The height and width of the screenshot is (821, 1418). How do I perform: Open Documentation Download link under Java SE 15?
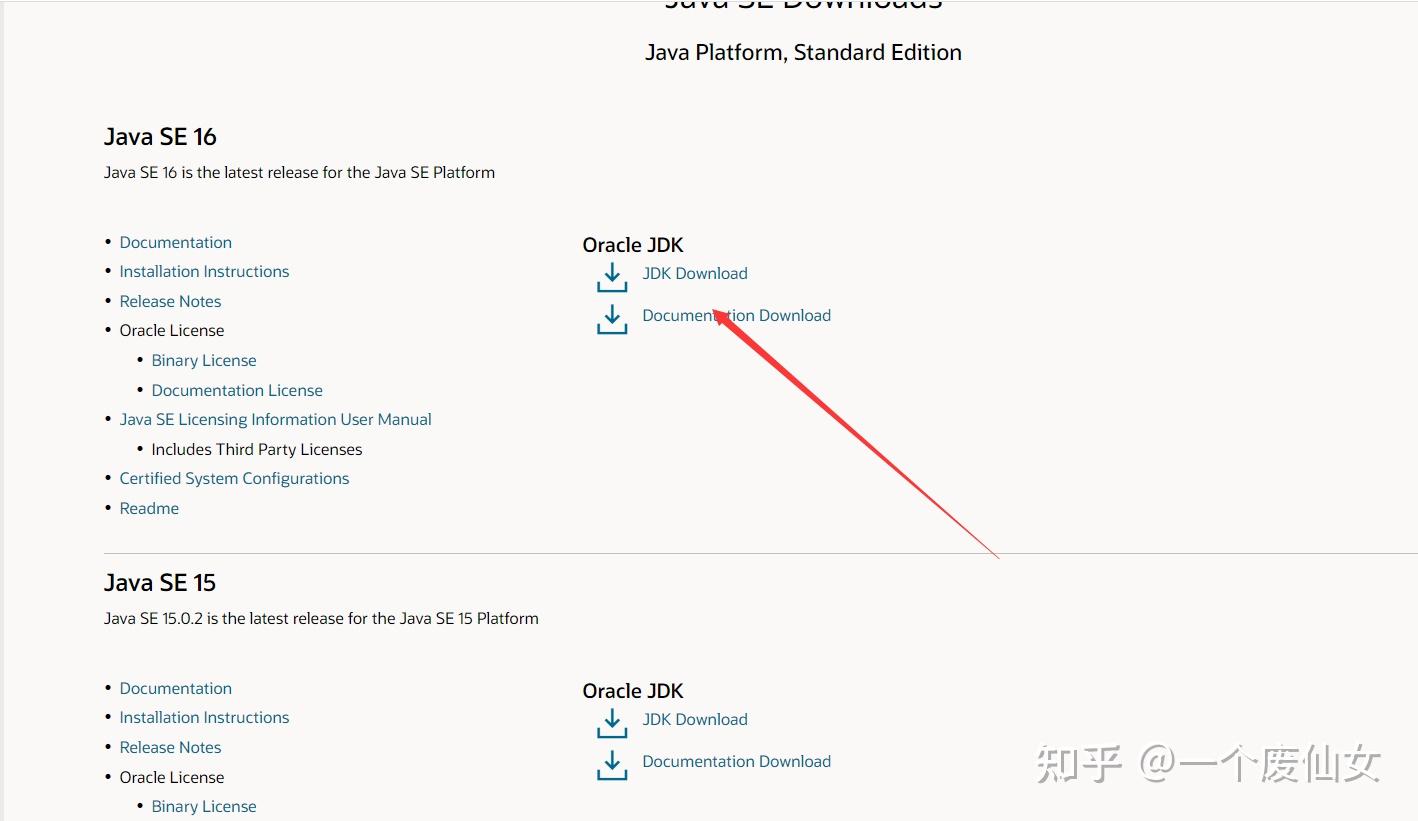pos(737,761)
